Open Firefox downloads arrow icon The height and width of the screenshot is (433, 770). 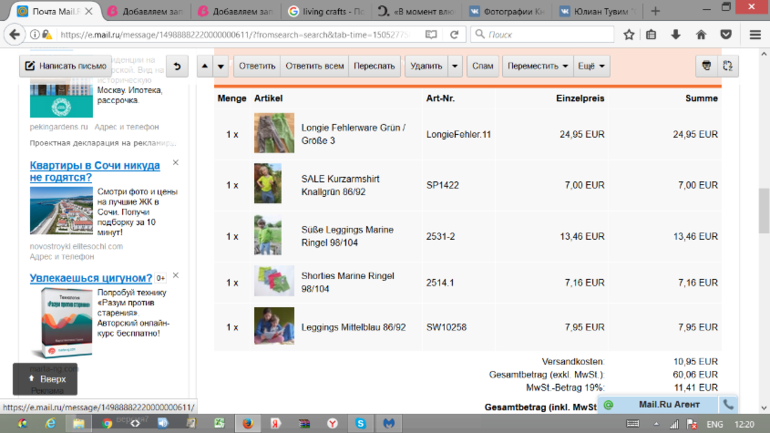[676, 34]
